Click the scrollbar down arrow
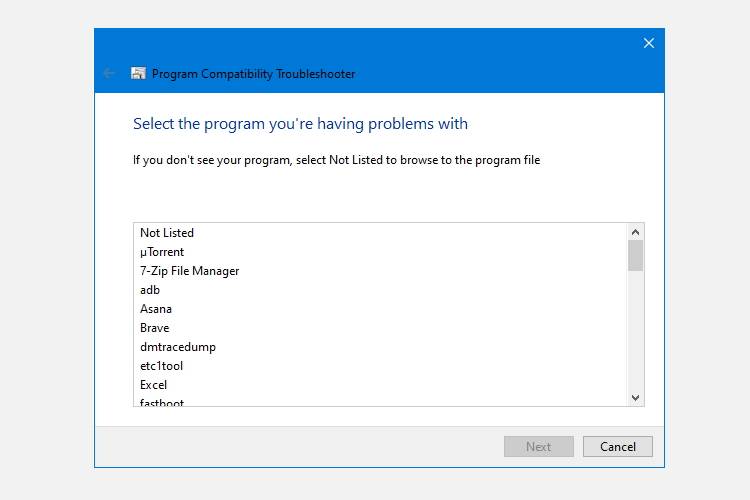 coord(635,397)
